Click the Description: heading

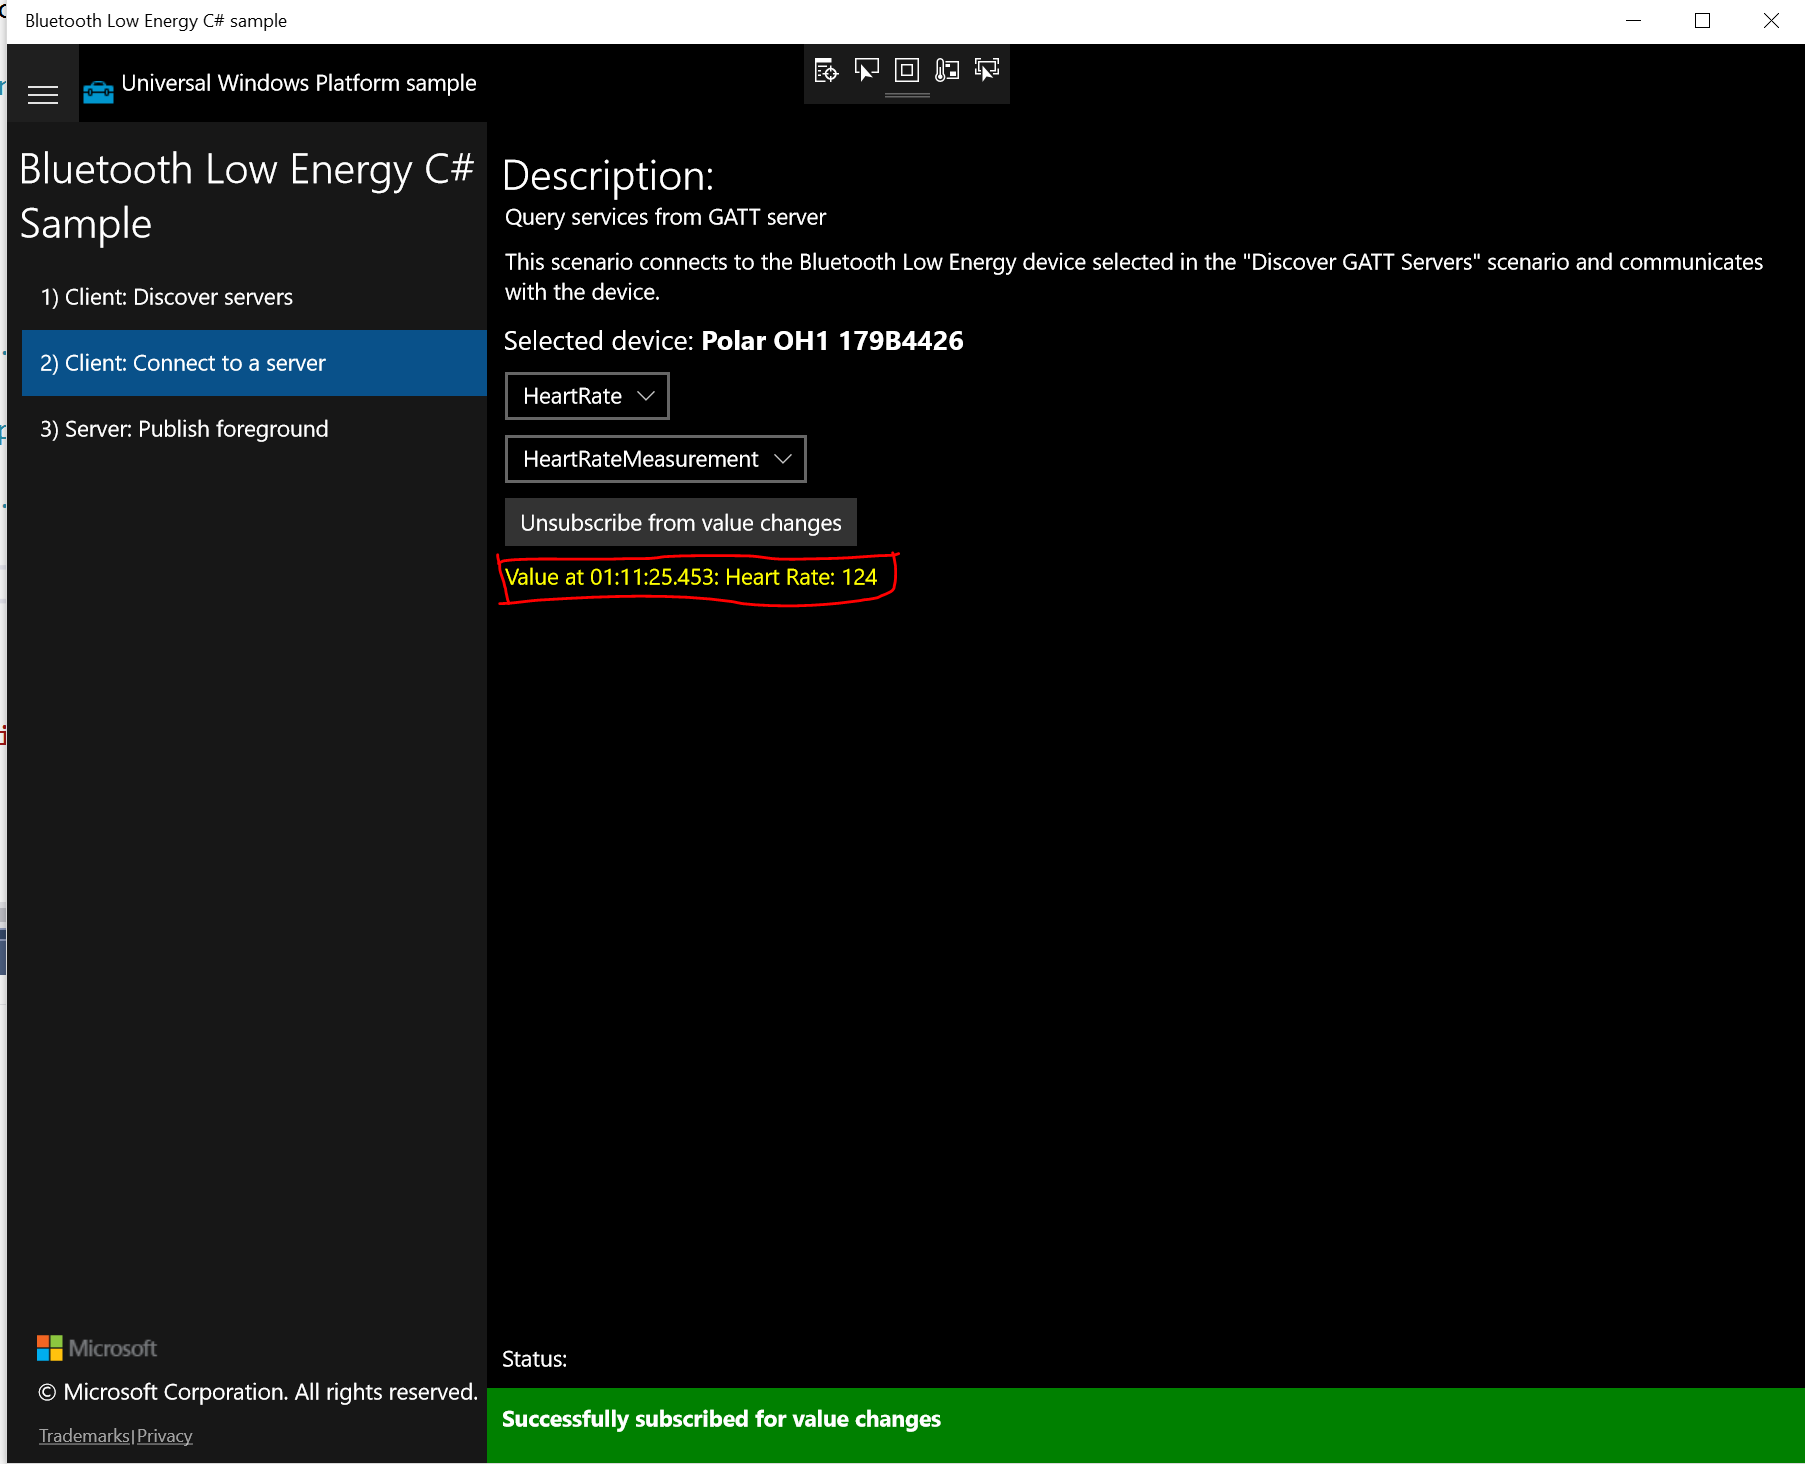608,176
